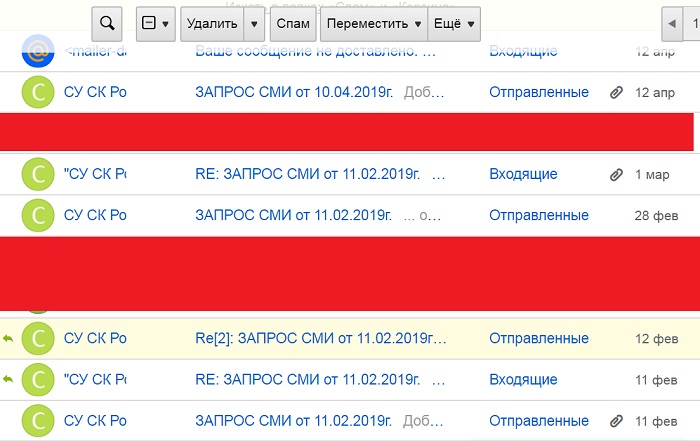Image resolution: width=700 pixels, height=441 pixels.
Task: Open the ЗАПРОС СМИ от 10.04.2019г. message
Action: [296, 93]
